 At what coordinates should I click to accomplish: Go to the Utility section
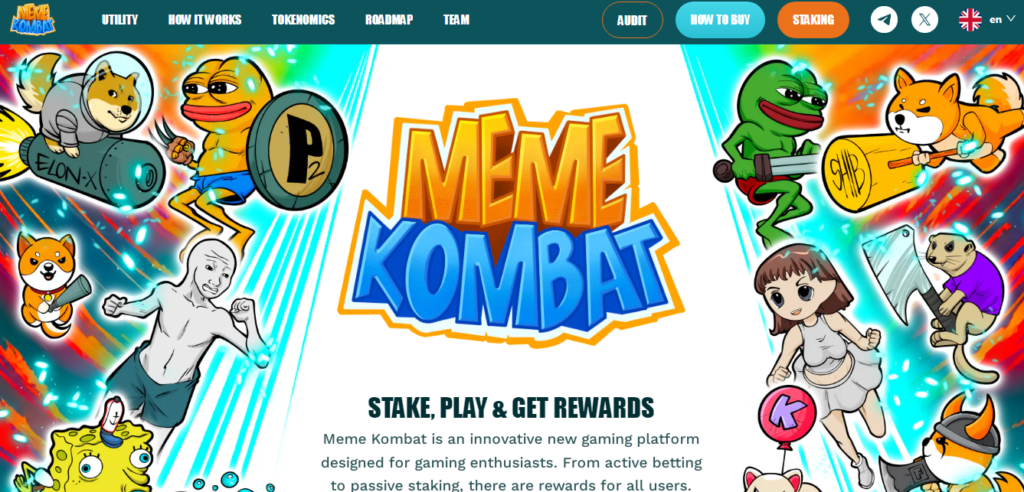(x=120, y=20)
